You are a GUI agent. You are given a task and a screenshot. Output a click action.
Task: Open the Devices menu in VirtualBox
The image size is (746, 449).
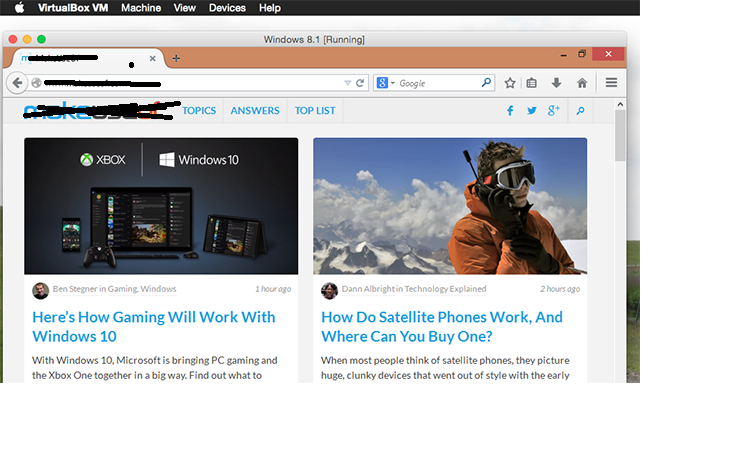pyautogui.click(x=227, y=8)
